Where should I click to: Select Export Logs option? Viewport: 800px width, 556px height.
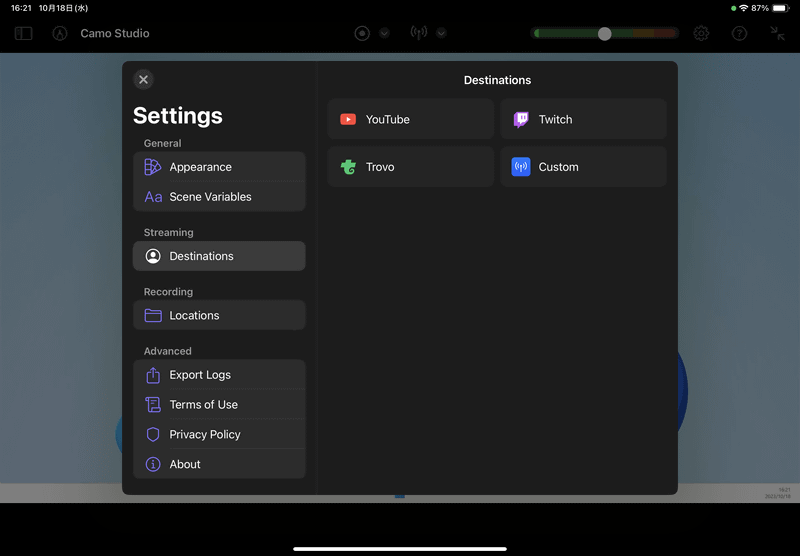(x=219, y=375)
